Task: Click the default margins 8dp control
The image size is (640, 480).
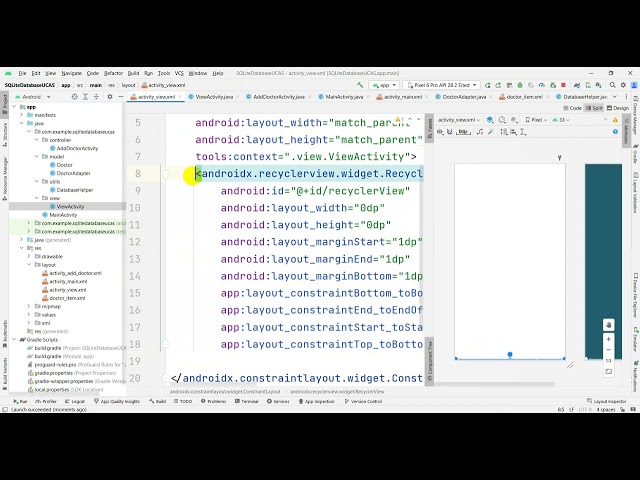Action: tap(463, 132)
